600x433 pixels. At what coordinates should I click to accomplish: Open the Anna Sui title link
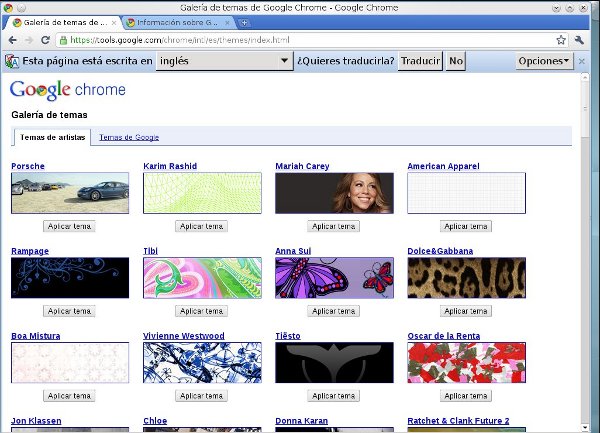[293, 251]
